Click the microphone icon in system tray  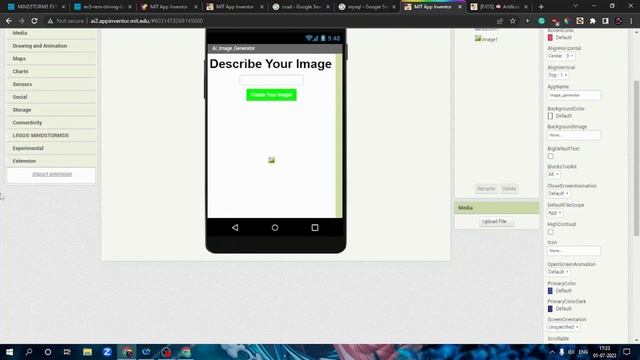point(562,352)
